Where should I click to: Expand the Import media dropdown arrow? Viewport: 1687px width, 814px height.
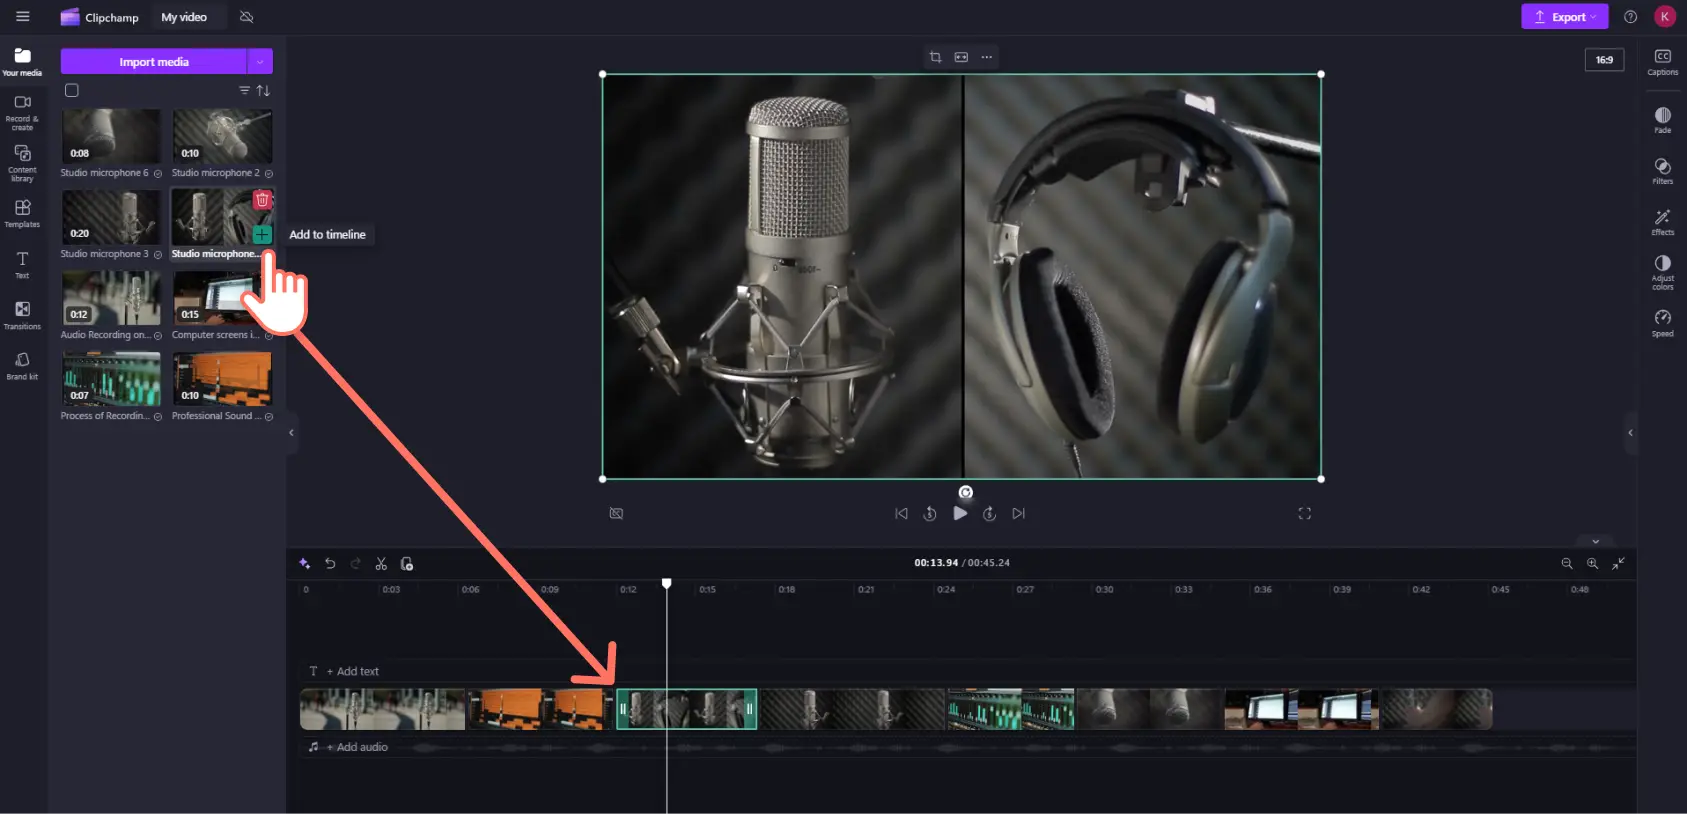point(260,62)
